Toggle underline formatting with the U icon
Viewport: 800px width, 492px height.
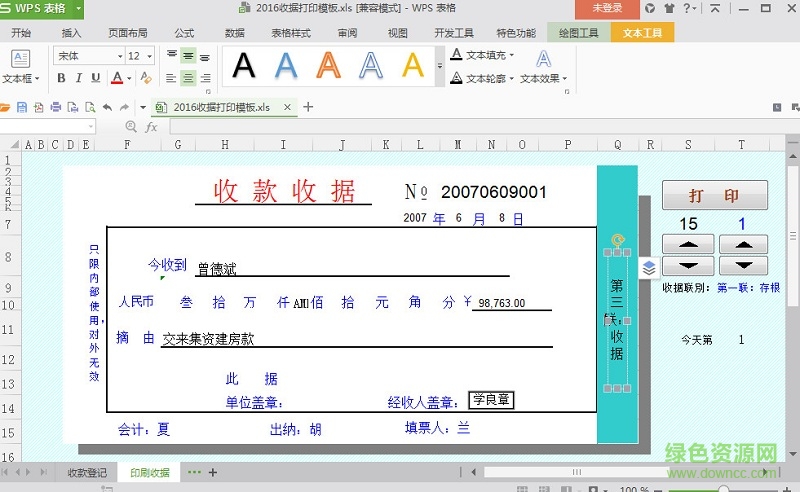tap(95, 78)
